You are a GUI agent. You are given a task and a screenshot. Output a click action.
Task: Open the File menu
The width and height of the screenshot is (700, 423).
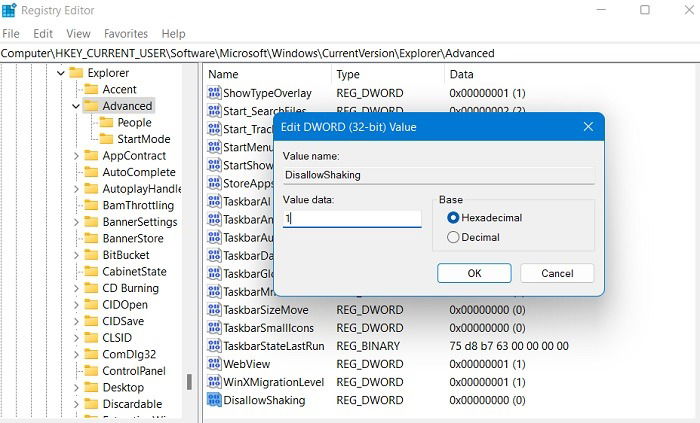click(x=11, y=33)
